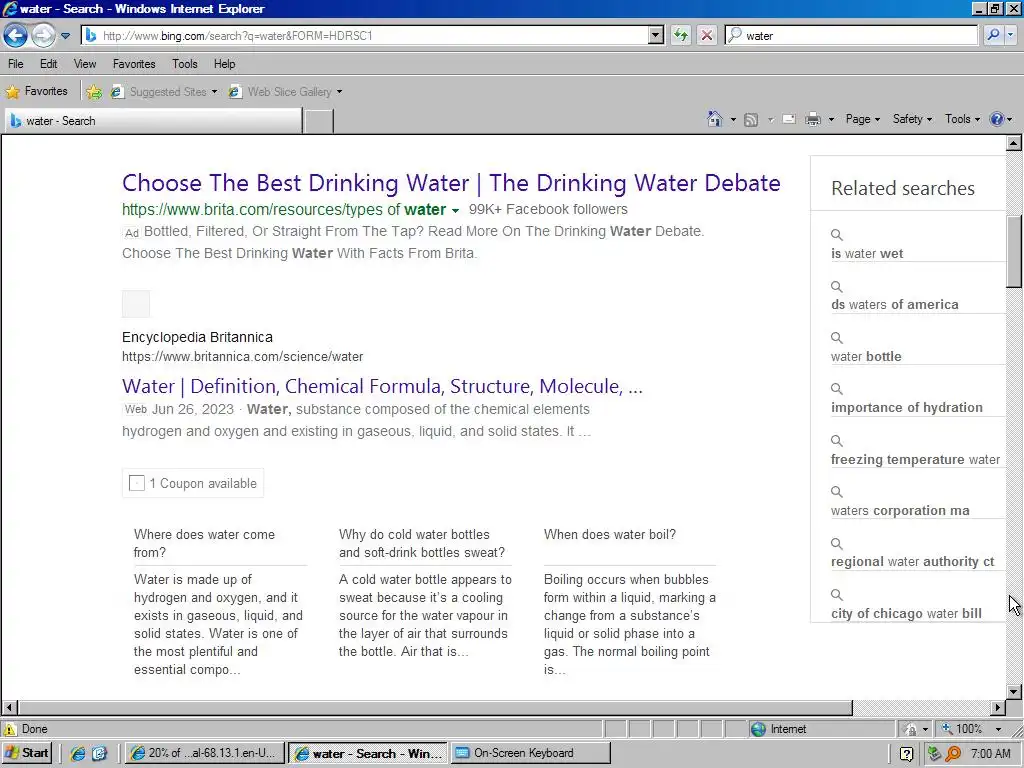The image size is (1024, 768).
Task: Open the recent pages dropdown arrow
Action: pyautogui.click(x=65, y=36)
